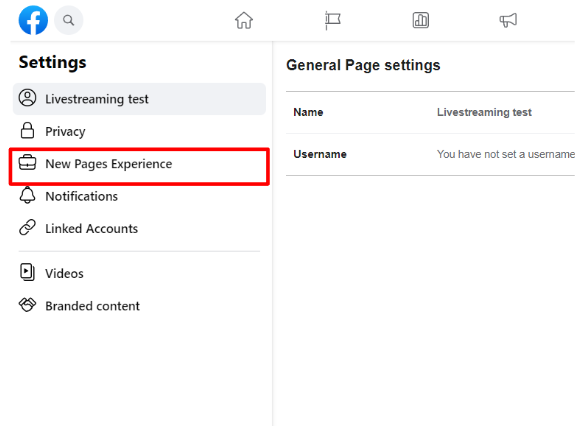Screen dimensions: 575x426
Task: Open Ad Center megaphone icon
Action: click(x=508, y=20)
